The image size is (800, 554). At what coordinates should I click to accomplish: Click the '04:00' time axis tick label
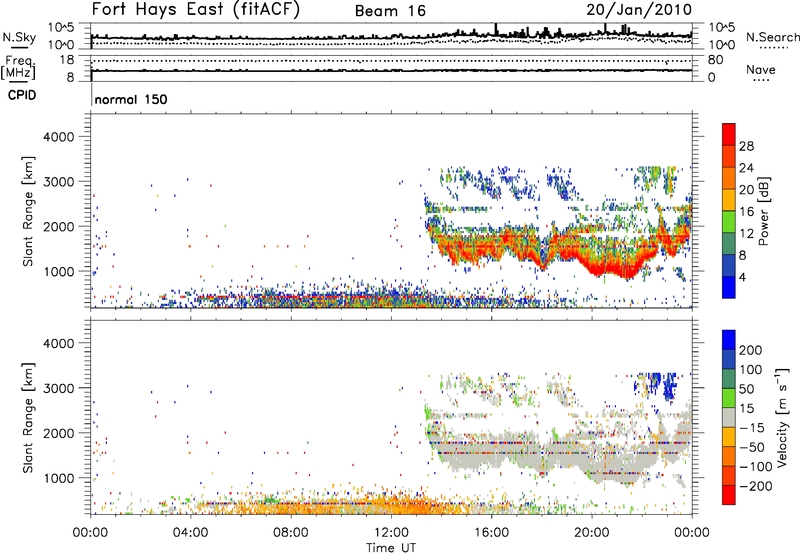pos(191,533)
